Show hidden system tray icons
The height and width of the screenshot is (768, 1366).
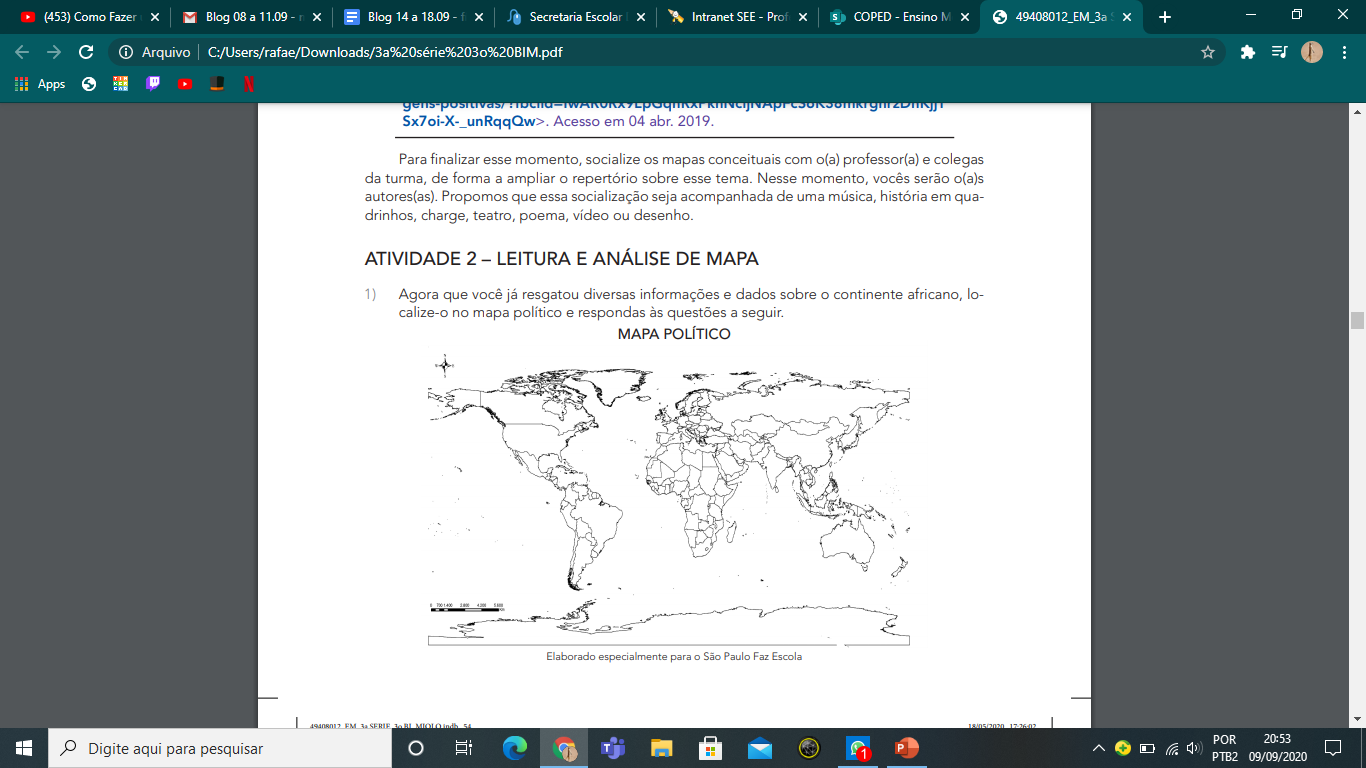(1099, 748)
